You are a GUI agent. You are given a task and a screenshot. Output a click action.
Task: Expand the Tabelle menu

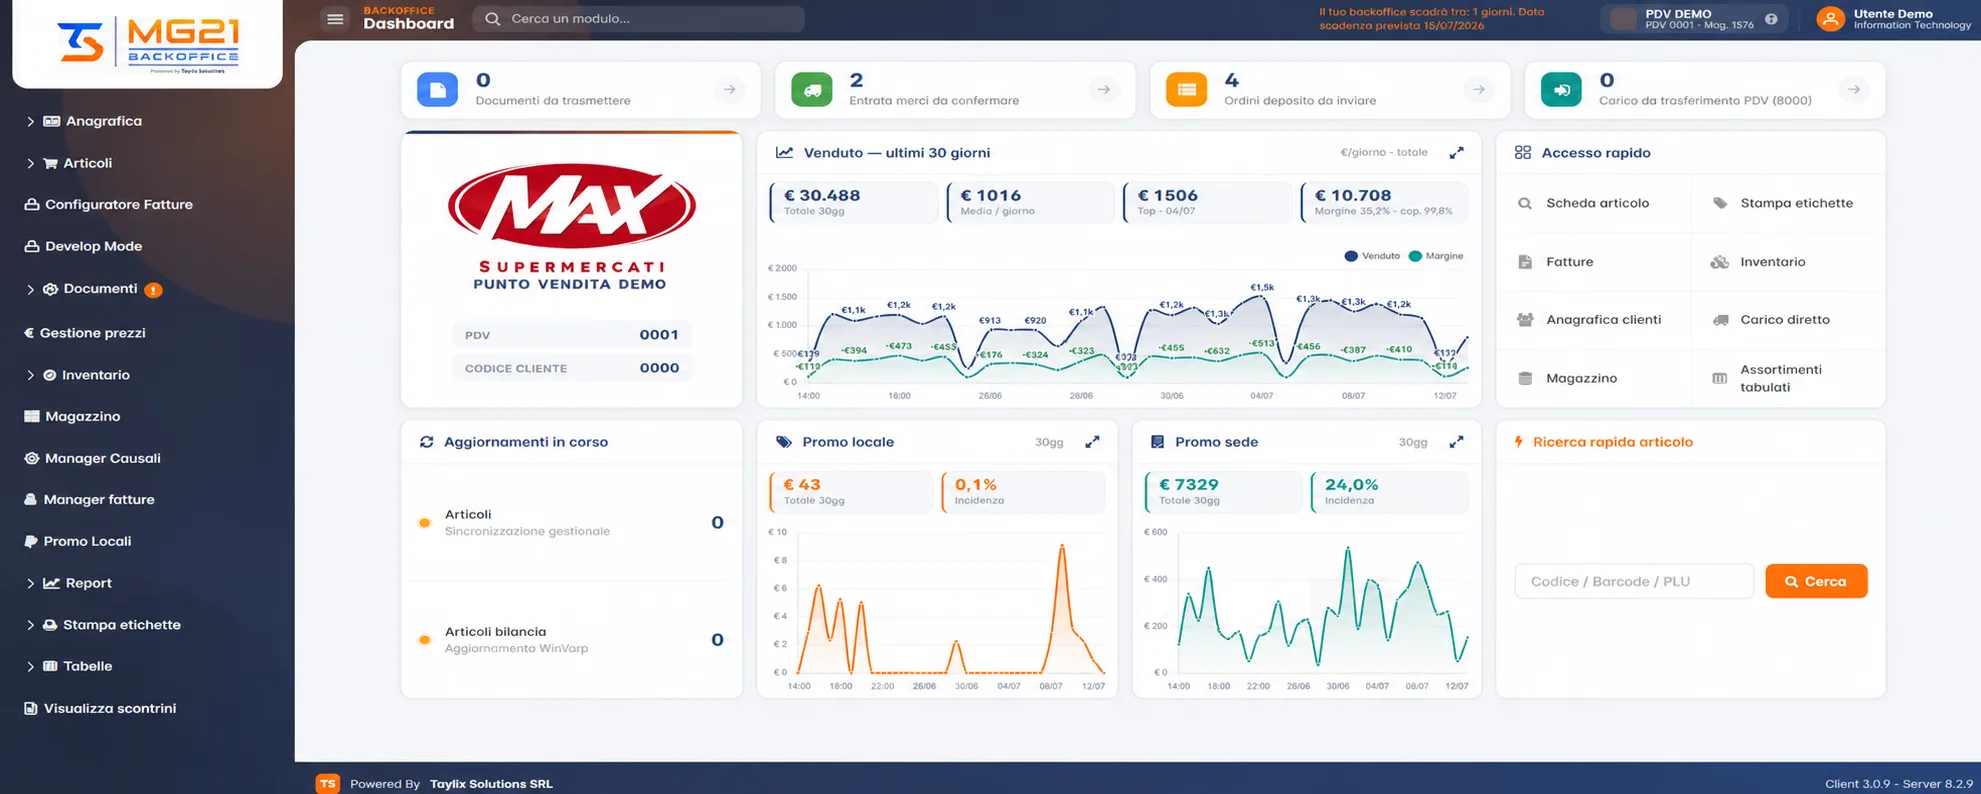click(69, 666)
